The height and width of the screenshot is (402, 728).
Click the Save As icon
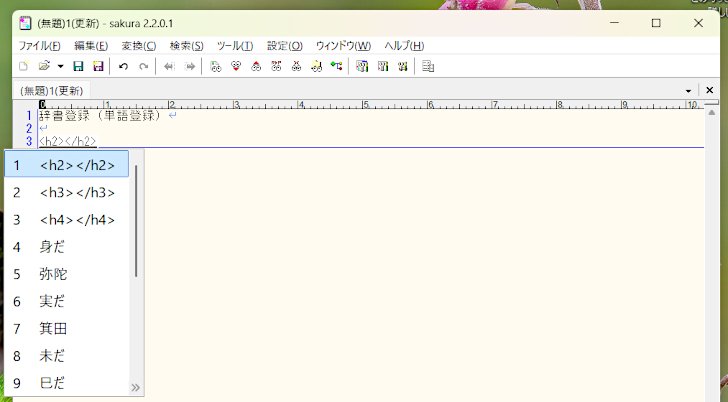click(98, 67)
